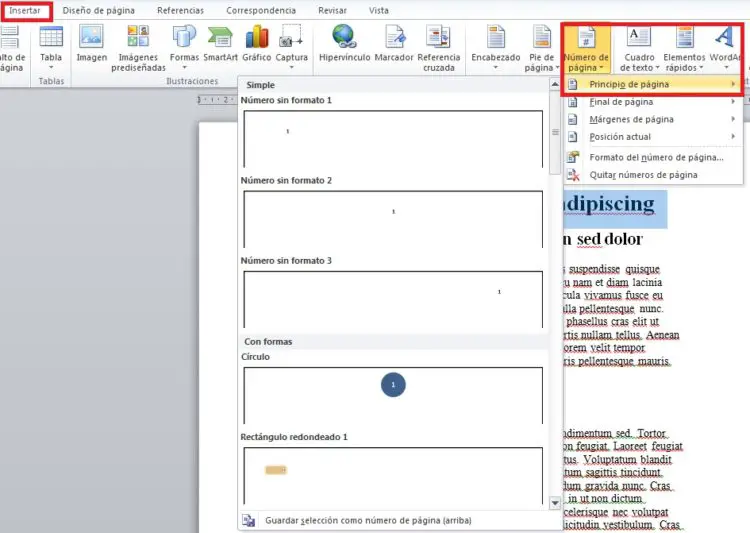
Task: Choose Márgenes de página option
Action: [x=653, y=119]
